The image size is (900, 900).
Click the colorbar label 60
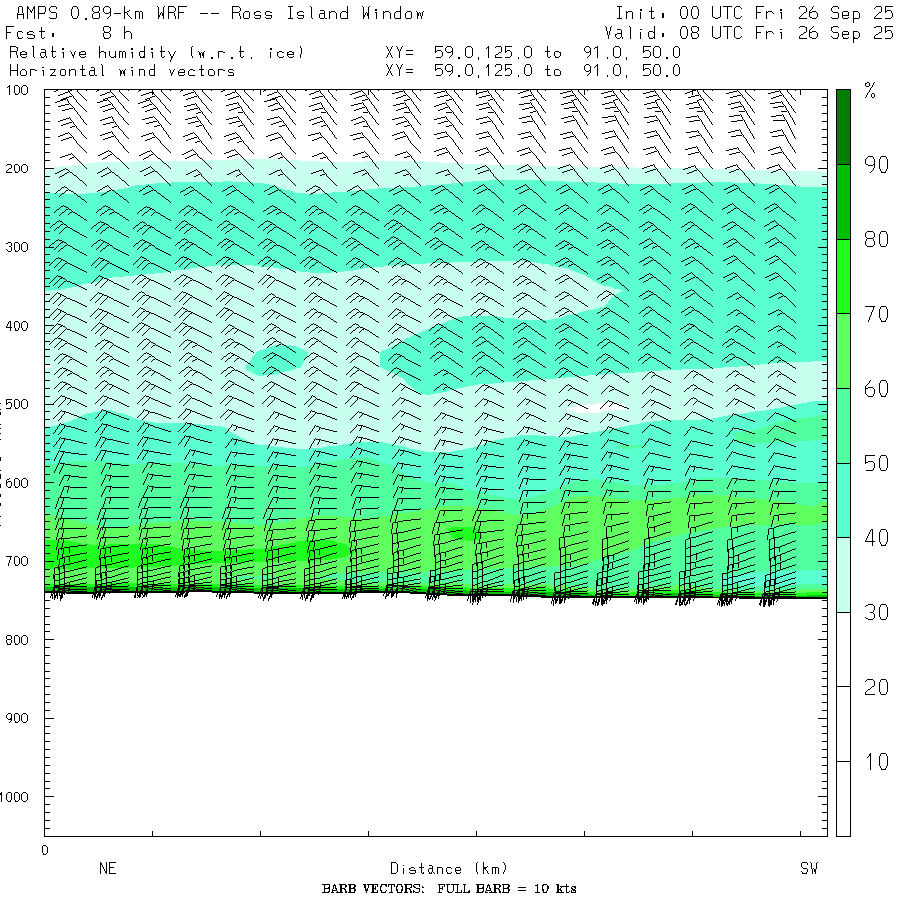coord(876,389)
